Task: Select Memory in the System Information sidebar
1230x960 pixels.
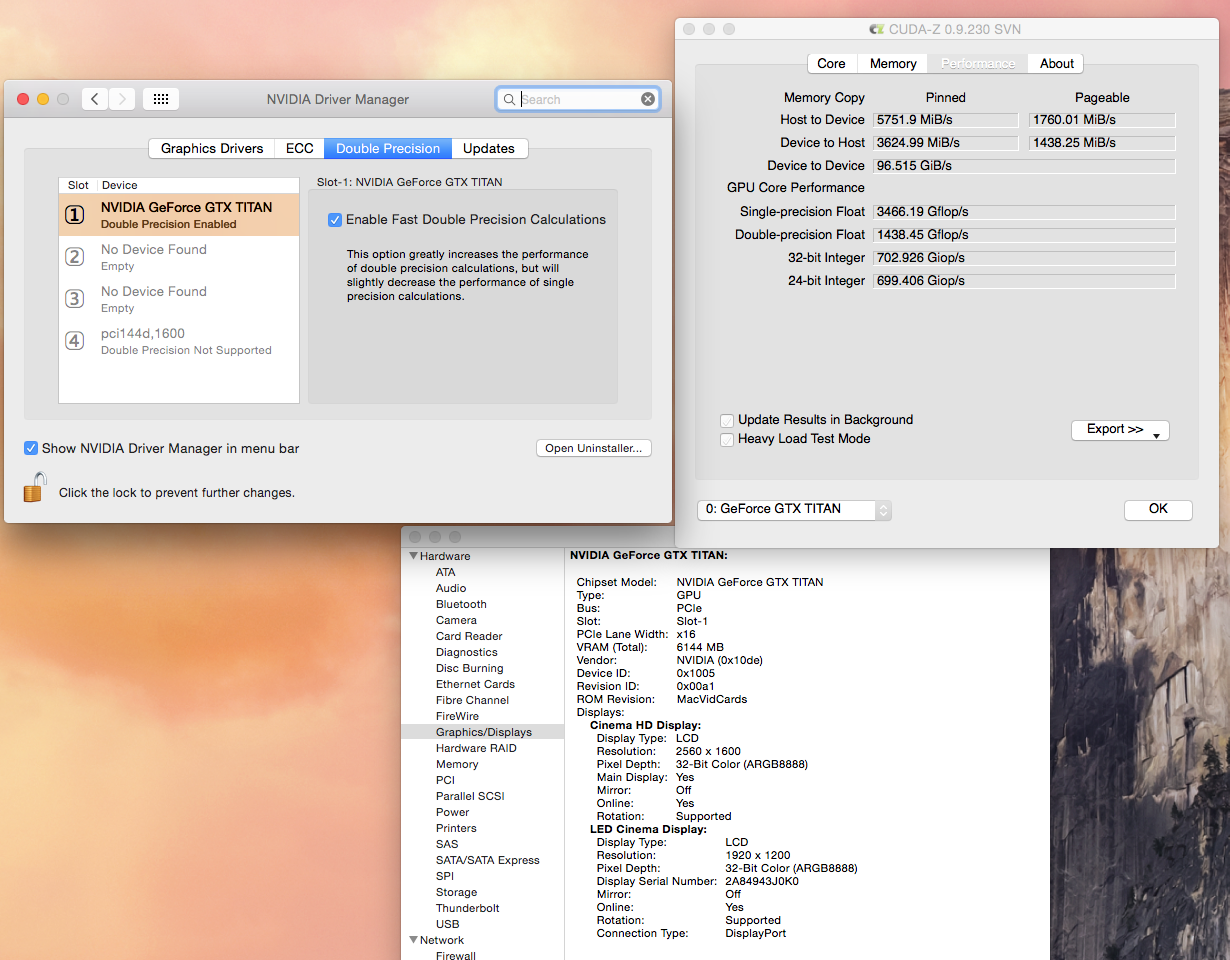Action: pos(457,764)
